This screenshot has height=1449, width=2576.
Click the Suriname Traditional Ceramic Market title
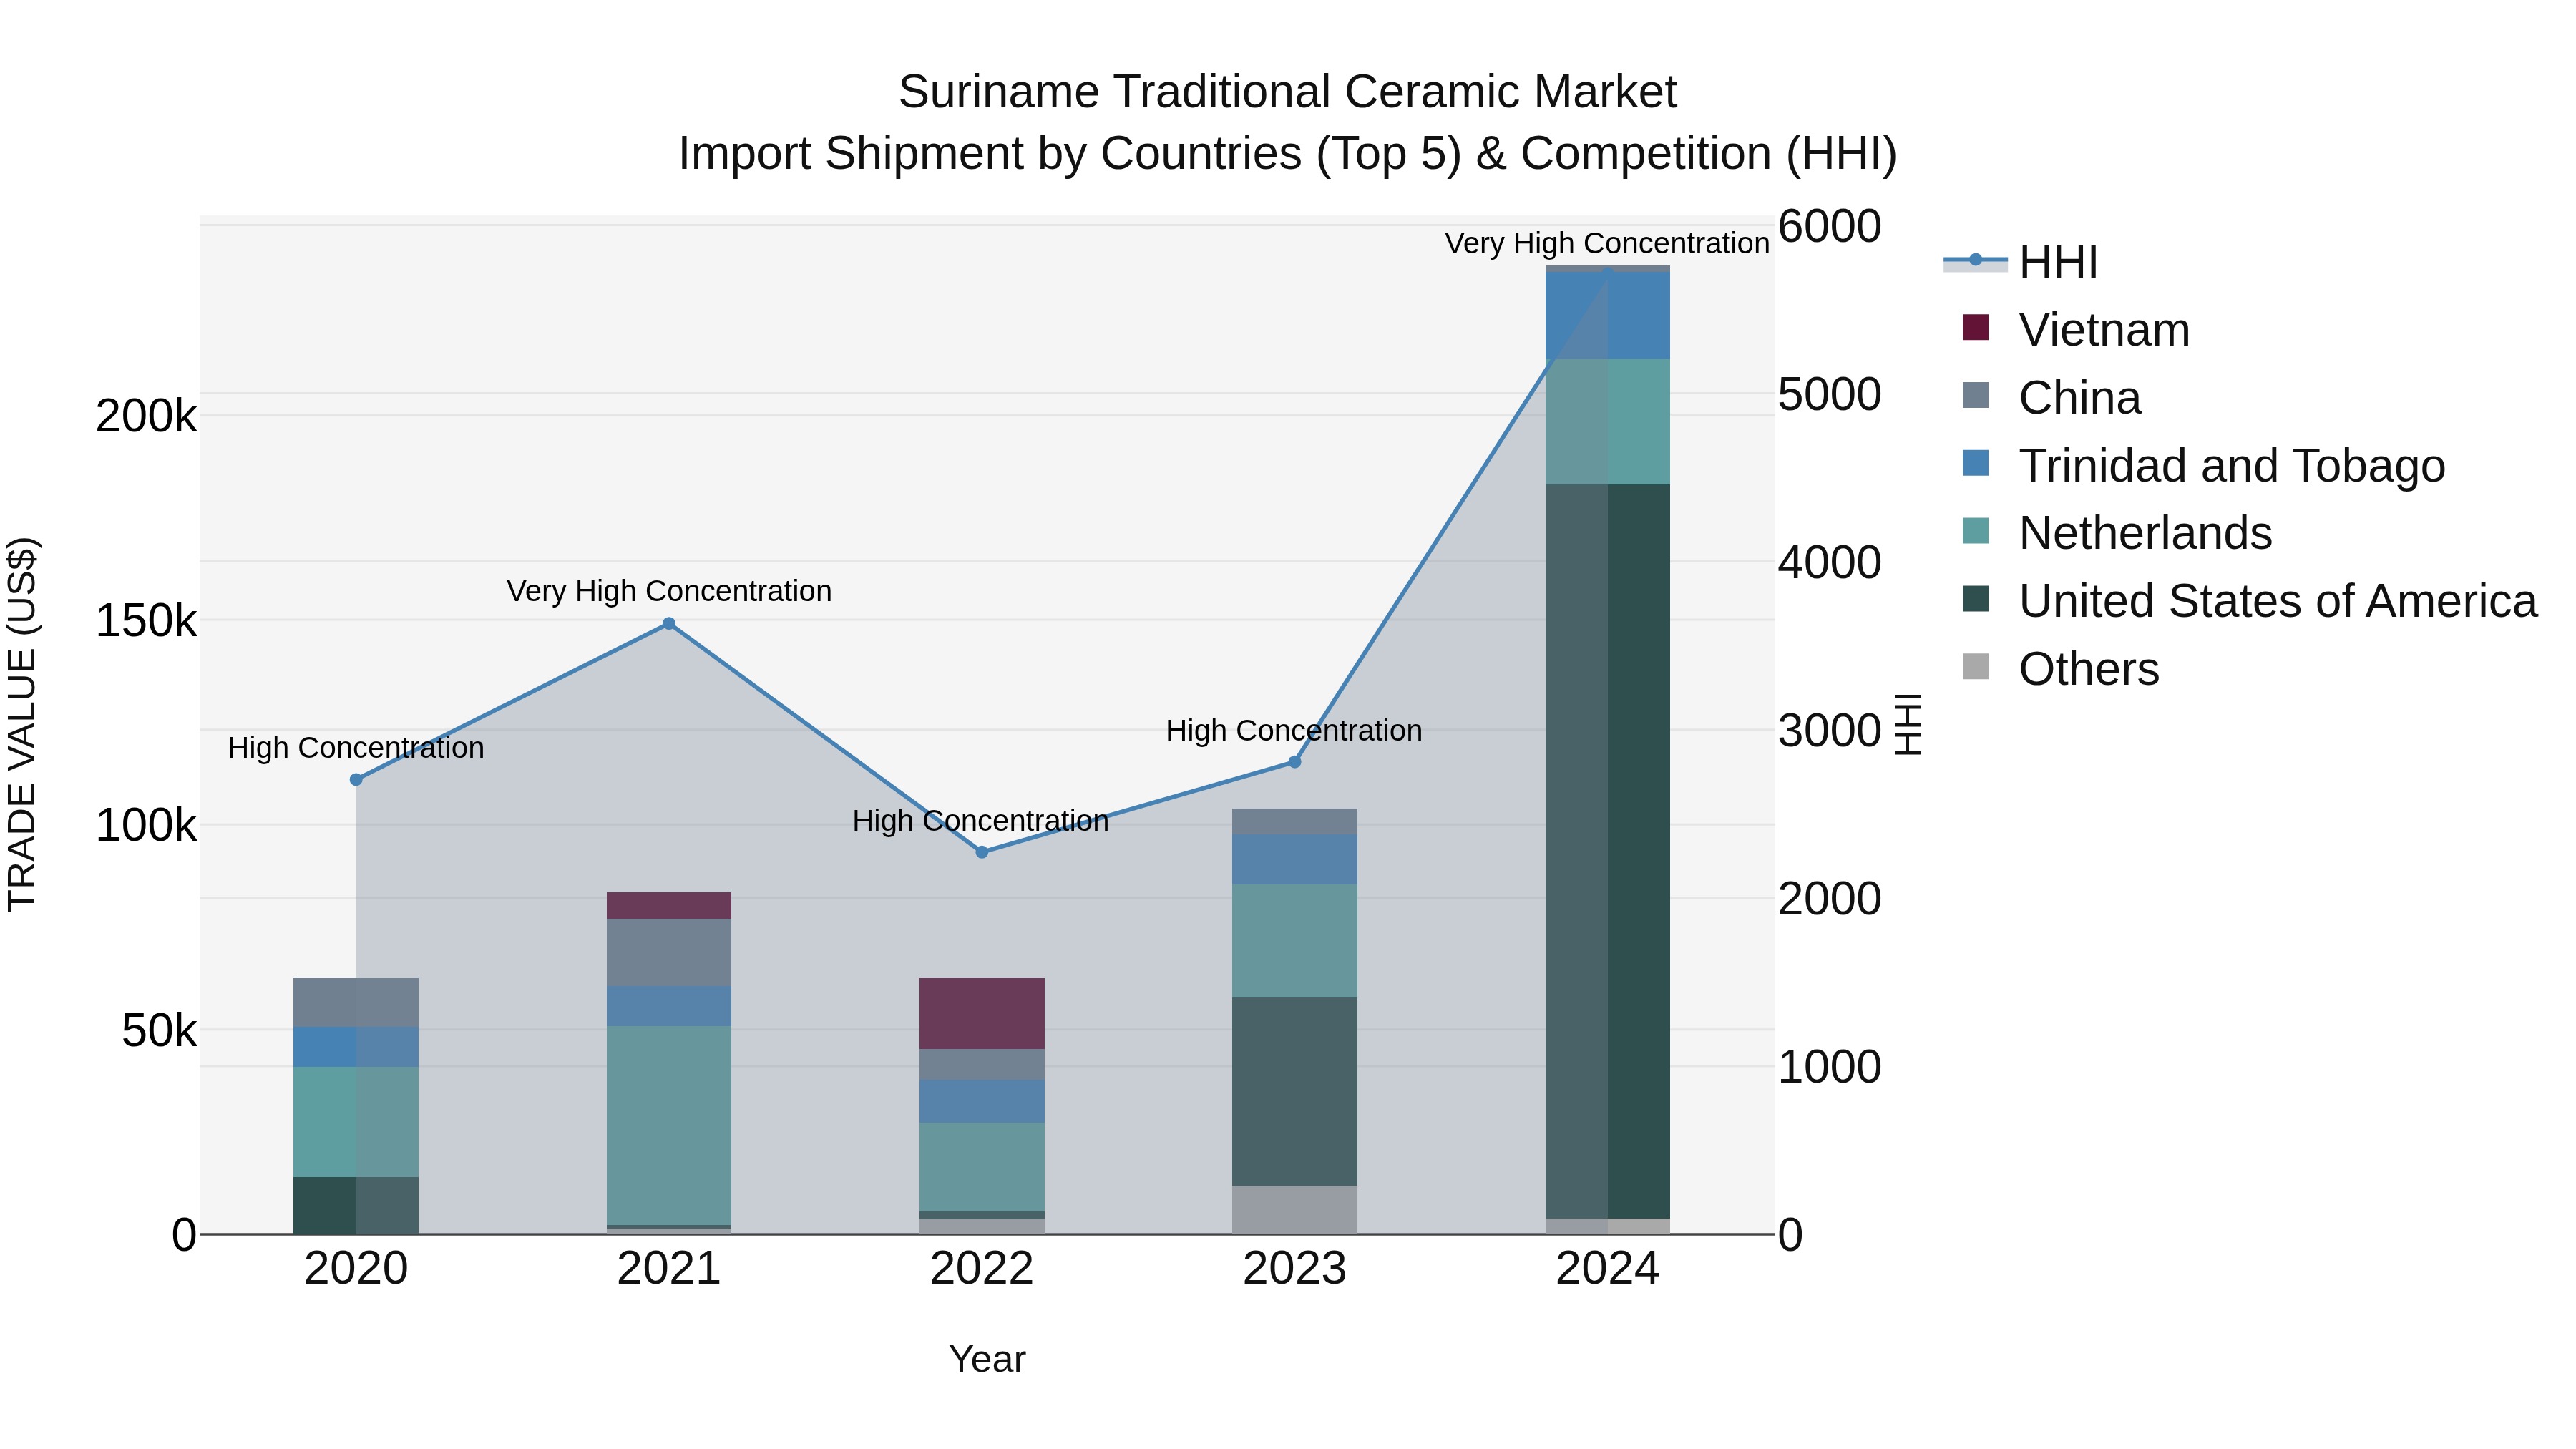(1287, 92)
